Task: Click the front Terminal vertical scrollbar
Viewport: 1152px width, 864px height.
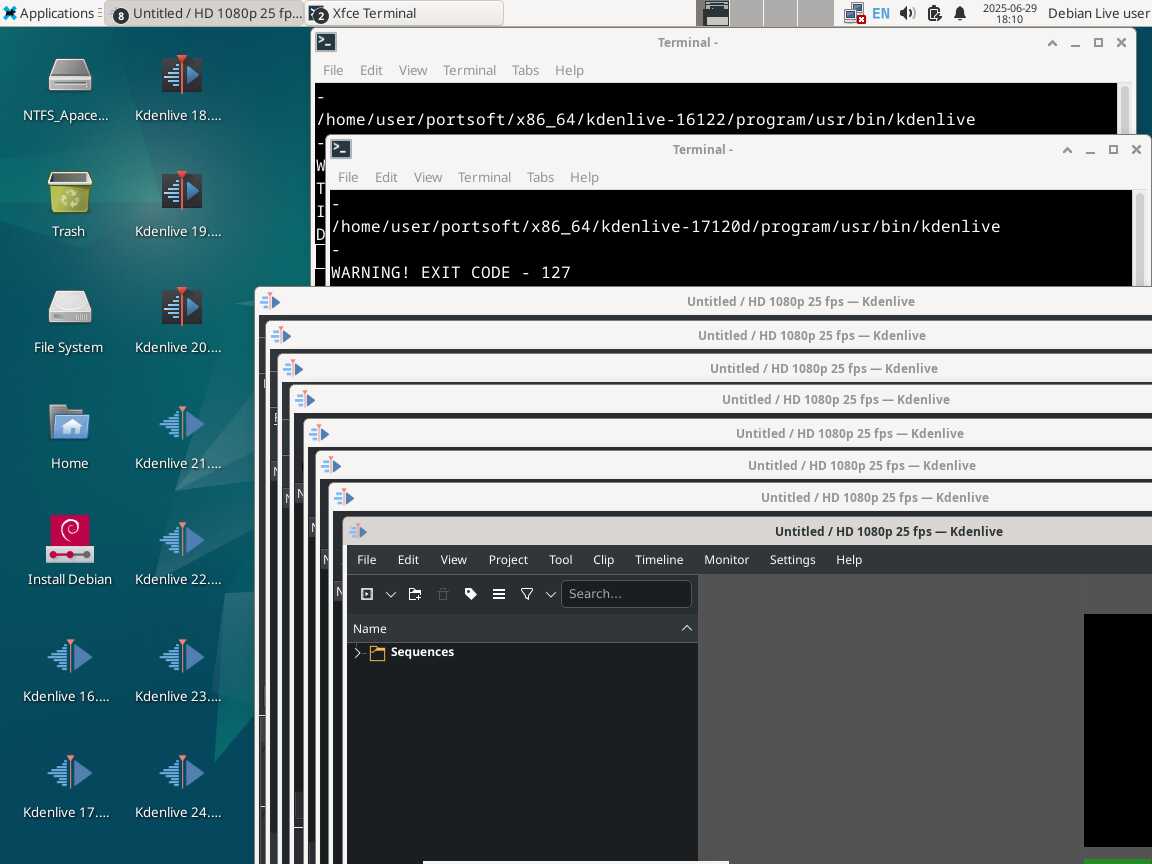Action: coord(1140,237)
